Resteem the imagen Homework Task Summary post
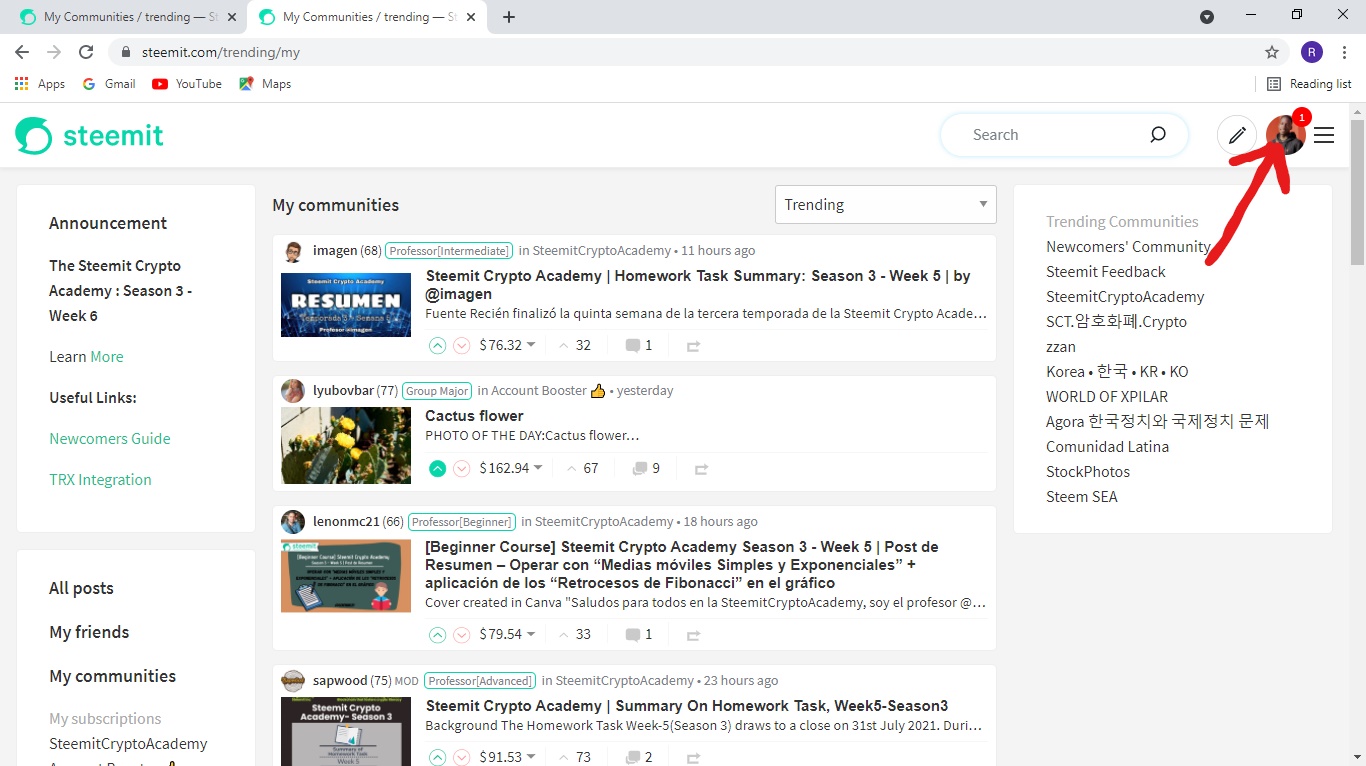Viewport: 1366px width, 766px height. pos(693,346)
